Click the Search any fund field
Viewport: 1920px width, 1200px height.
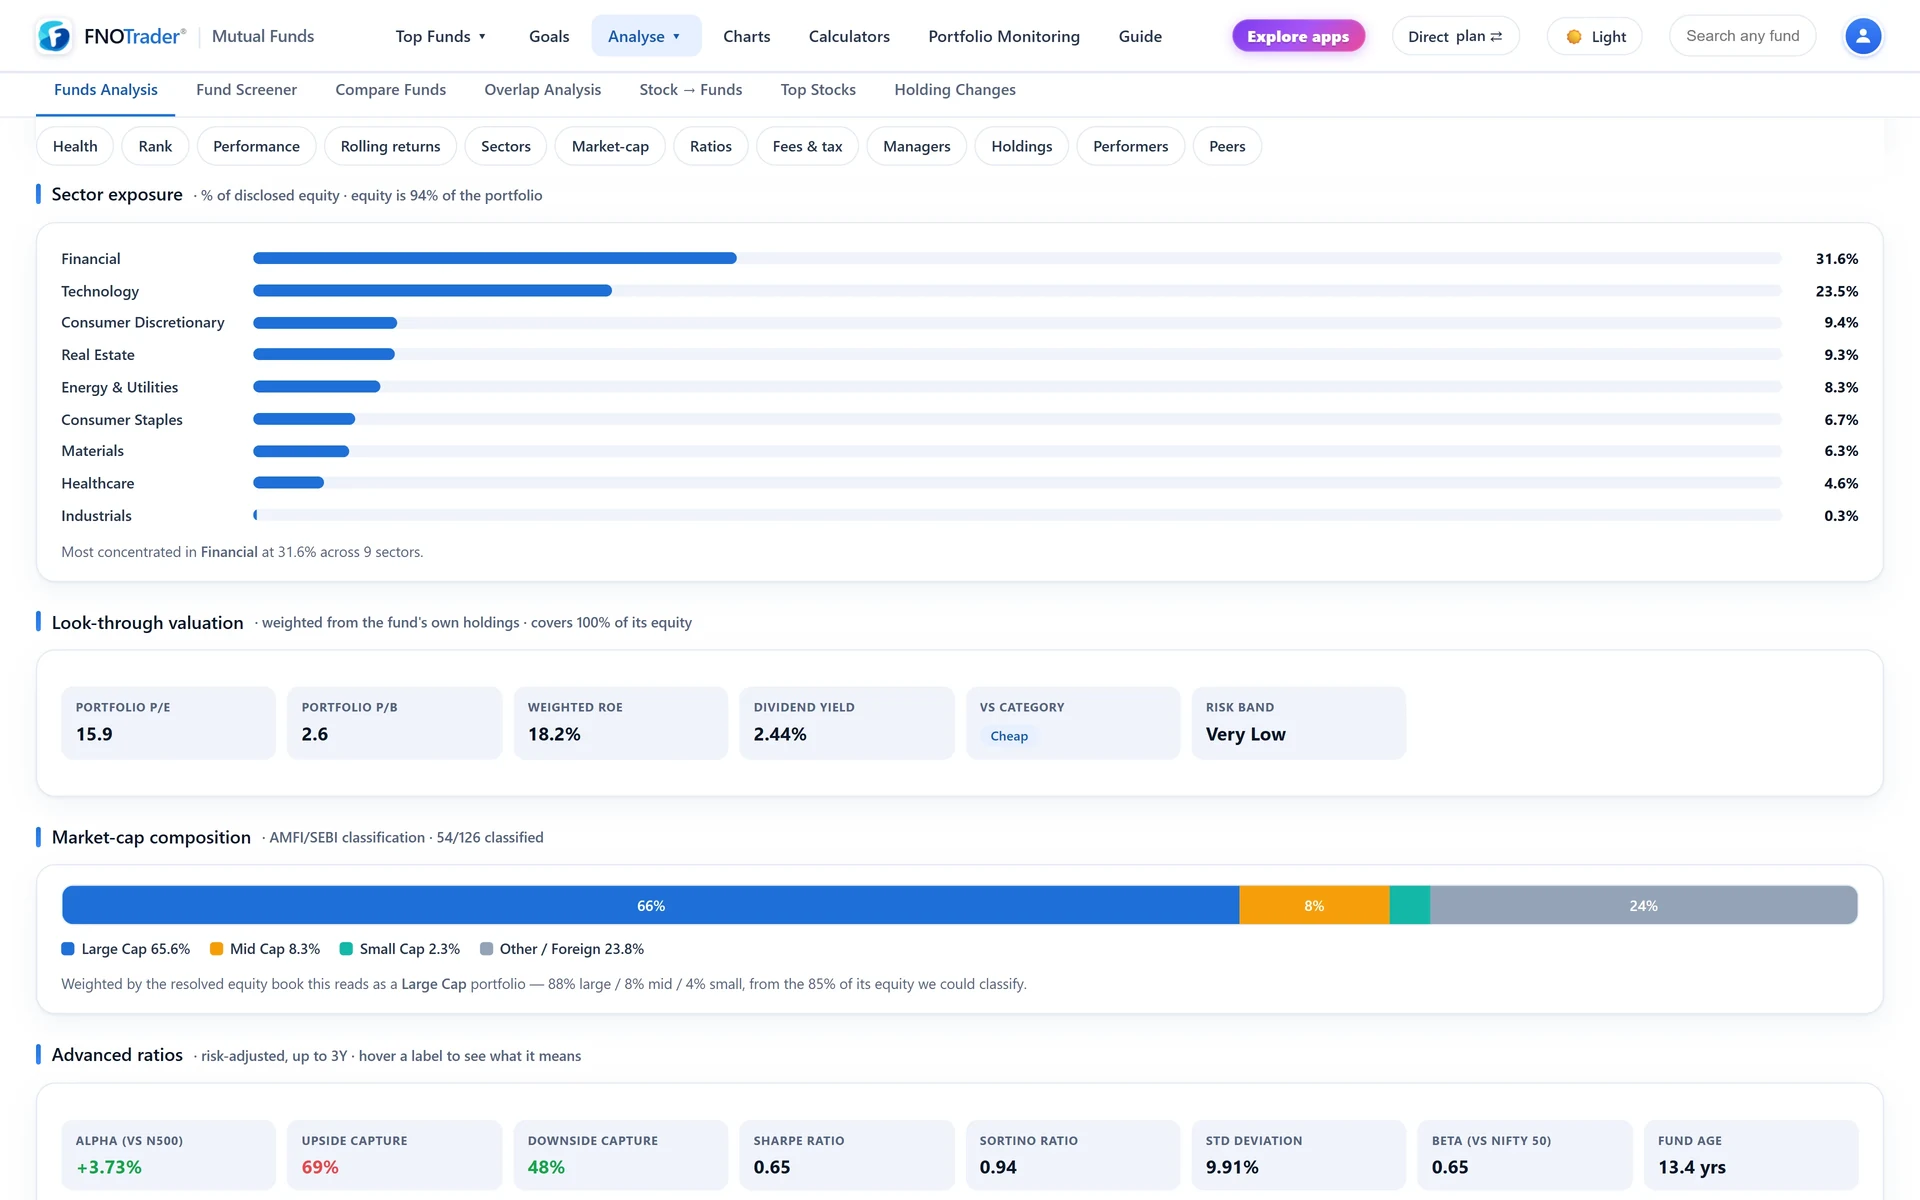(x=1742, y=36)
